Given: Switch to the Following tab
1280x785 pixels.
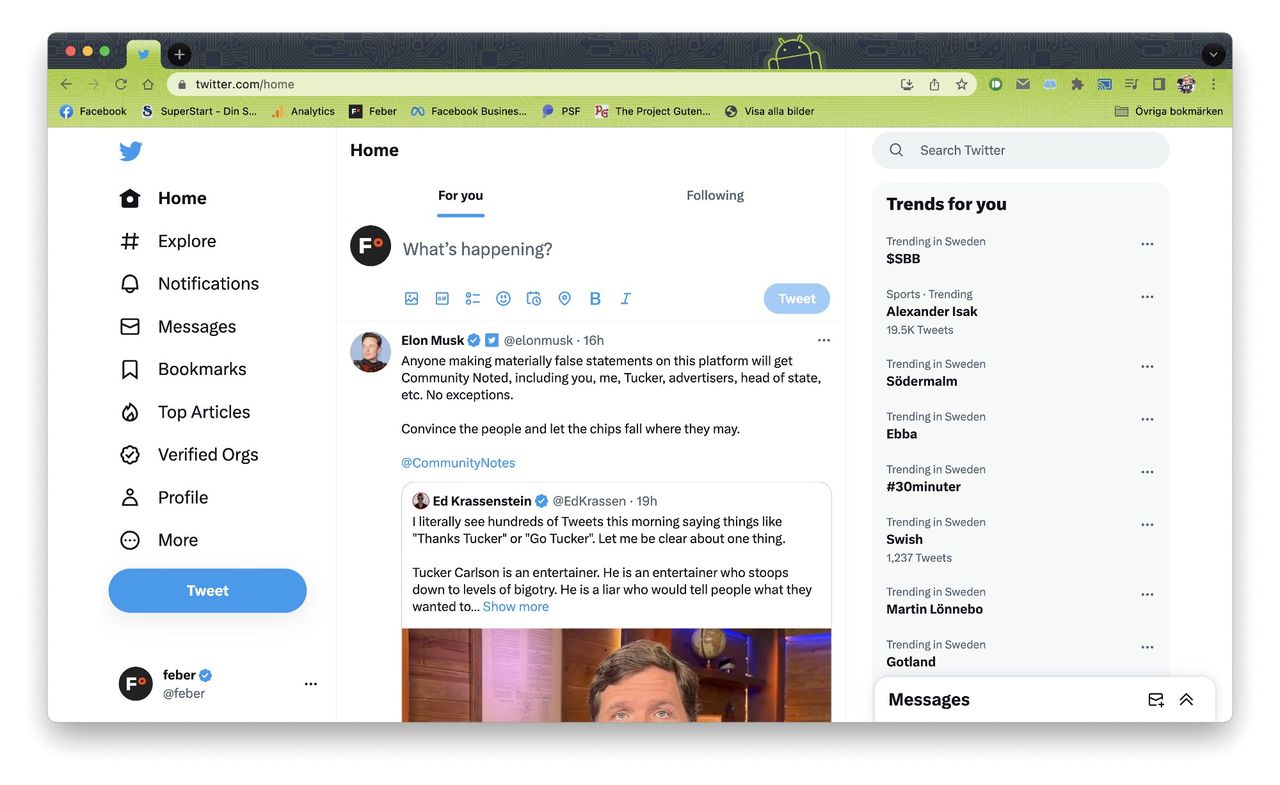Looking at the screenshot, I should click(715, 196).
